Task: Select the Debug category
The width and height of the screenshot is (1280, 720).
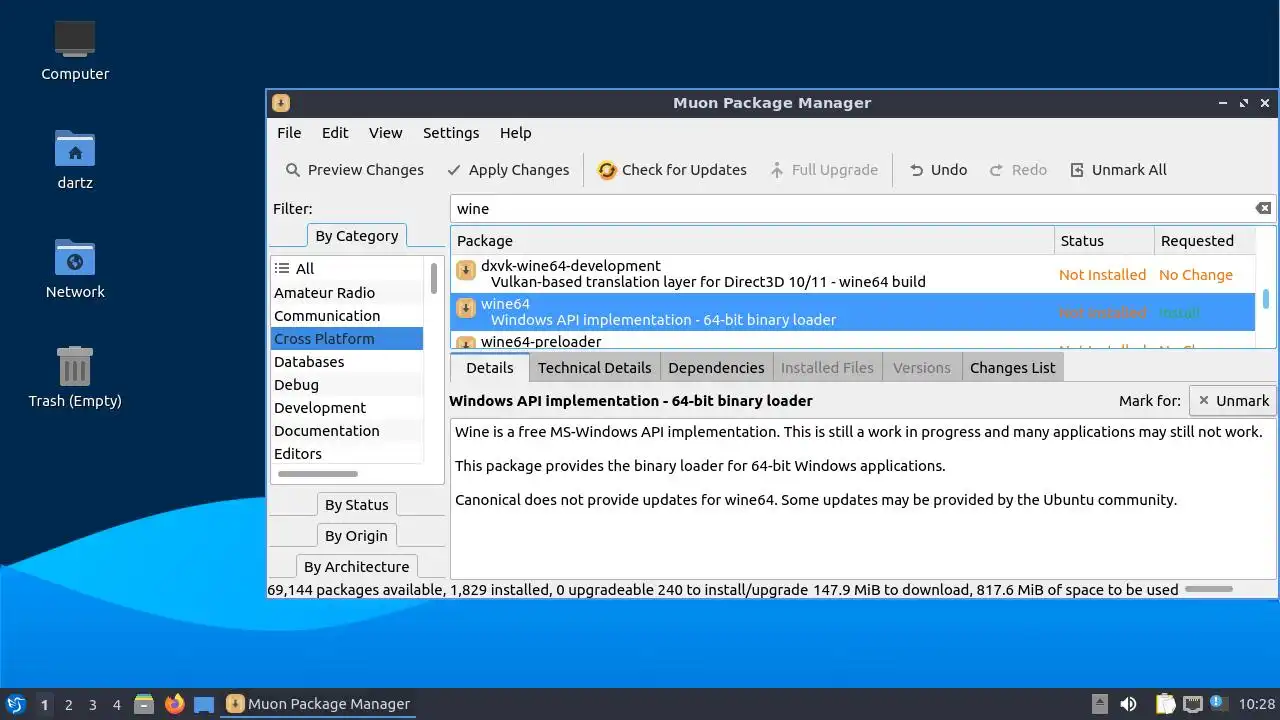Action: click(x=347, y=385)
